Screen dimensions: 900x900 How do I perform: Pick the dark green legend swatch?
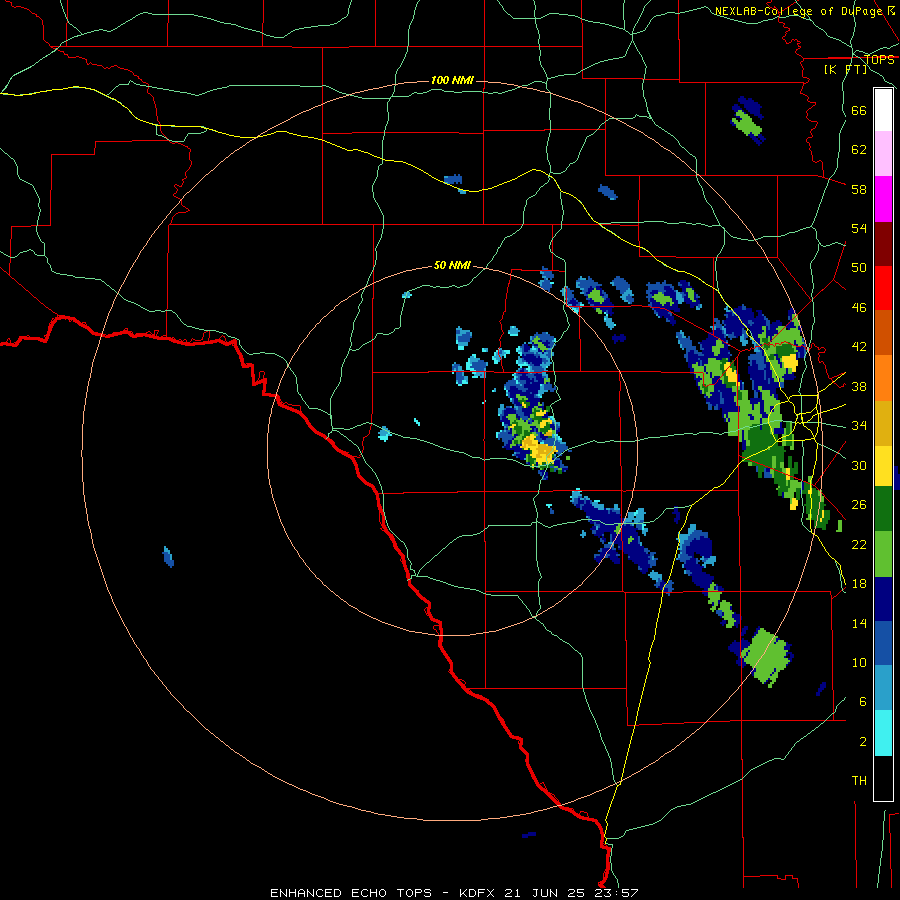pyautogui.click(x=883, y=509)
